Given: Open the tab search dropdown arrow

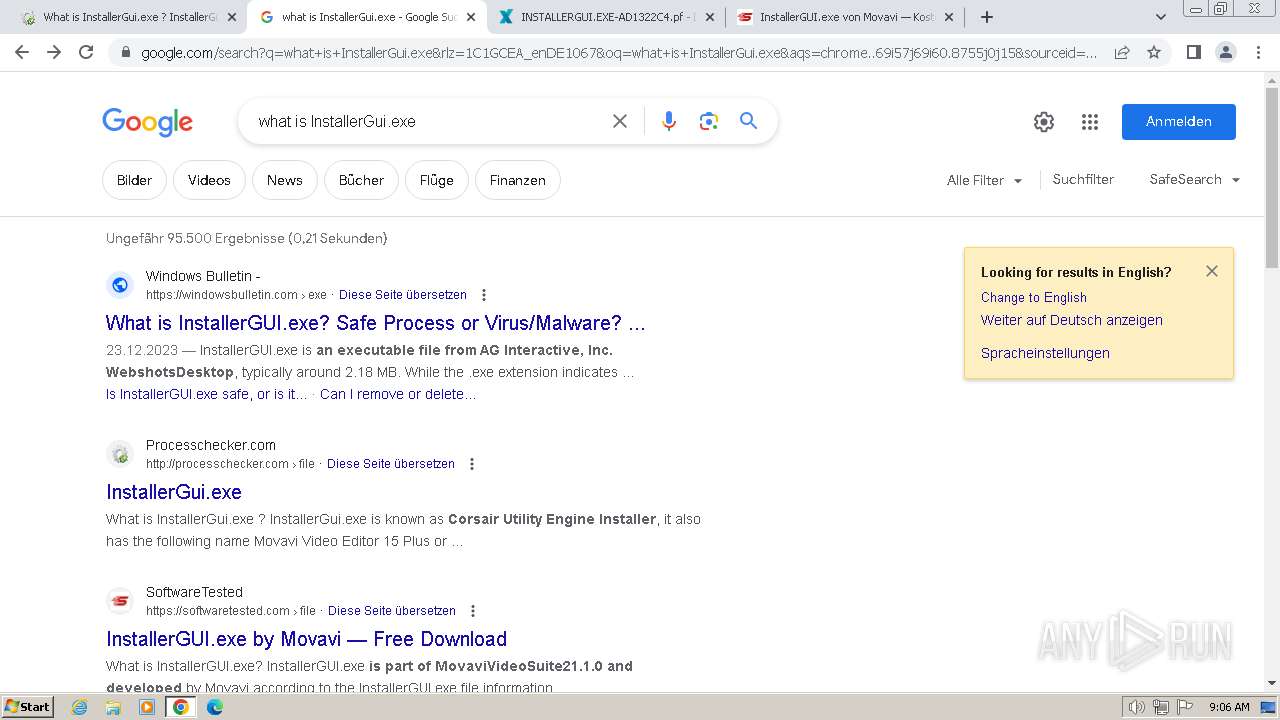Looking at the screenshot, I should click(1160, 17).
